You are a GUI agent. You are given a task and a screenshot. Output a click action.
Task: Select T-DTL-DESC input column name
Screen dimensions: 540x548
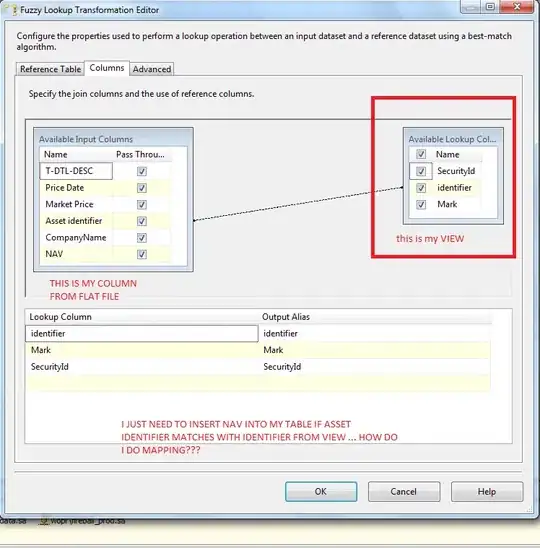click(x=76, y=171)
